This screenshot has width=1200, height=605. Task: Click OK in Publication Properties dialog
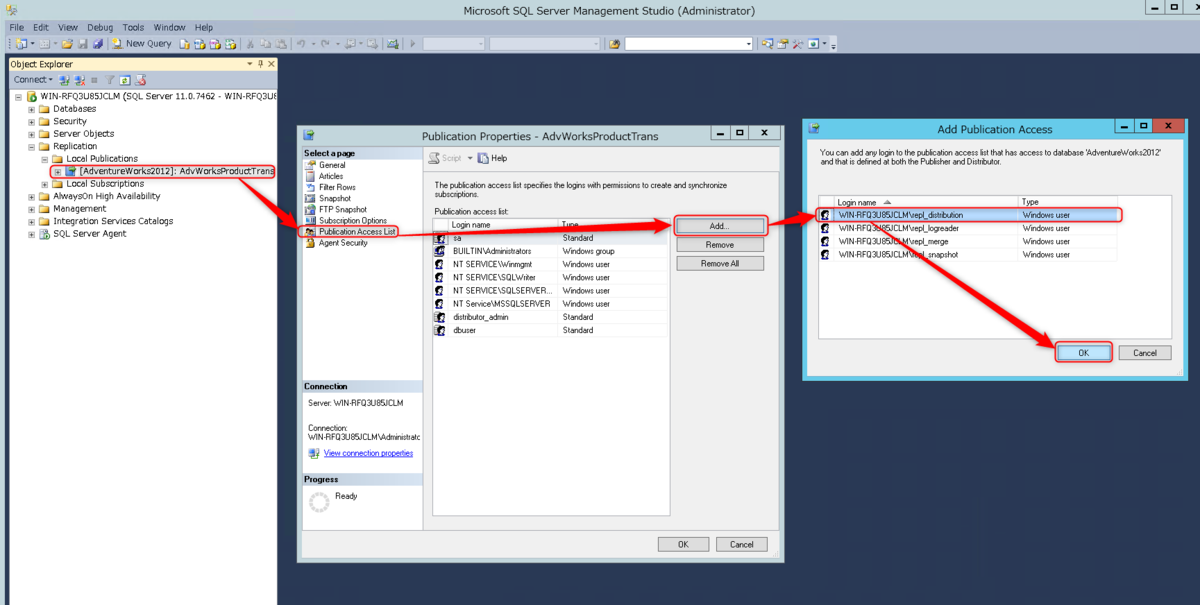tap(683, 545)
